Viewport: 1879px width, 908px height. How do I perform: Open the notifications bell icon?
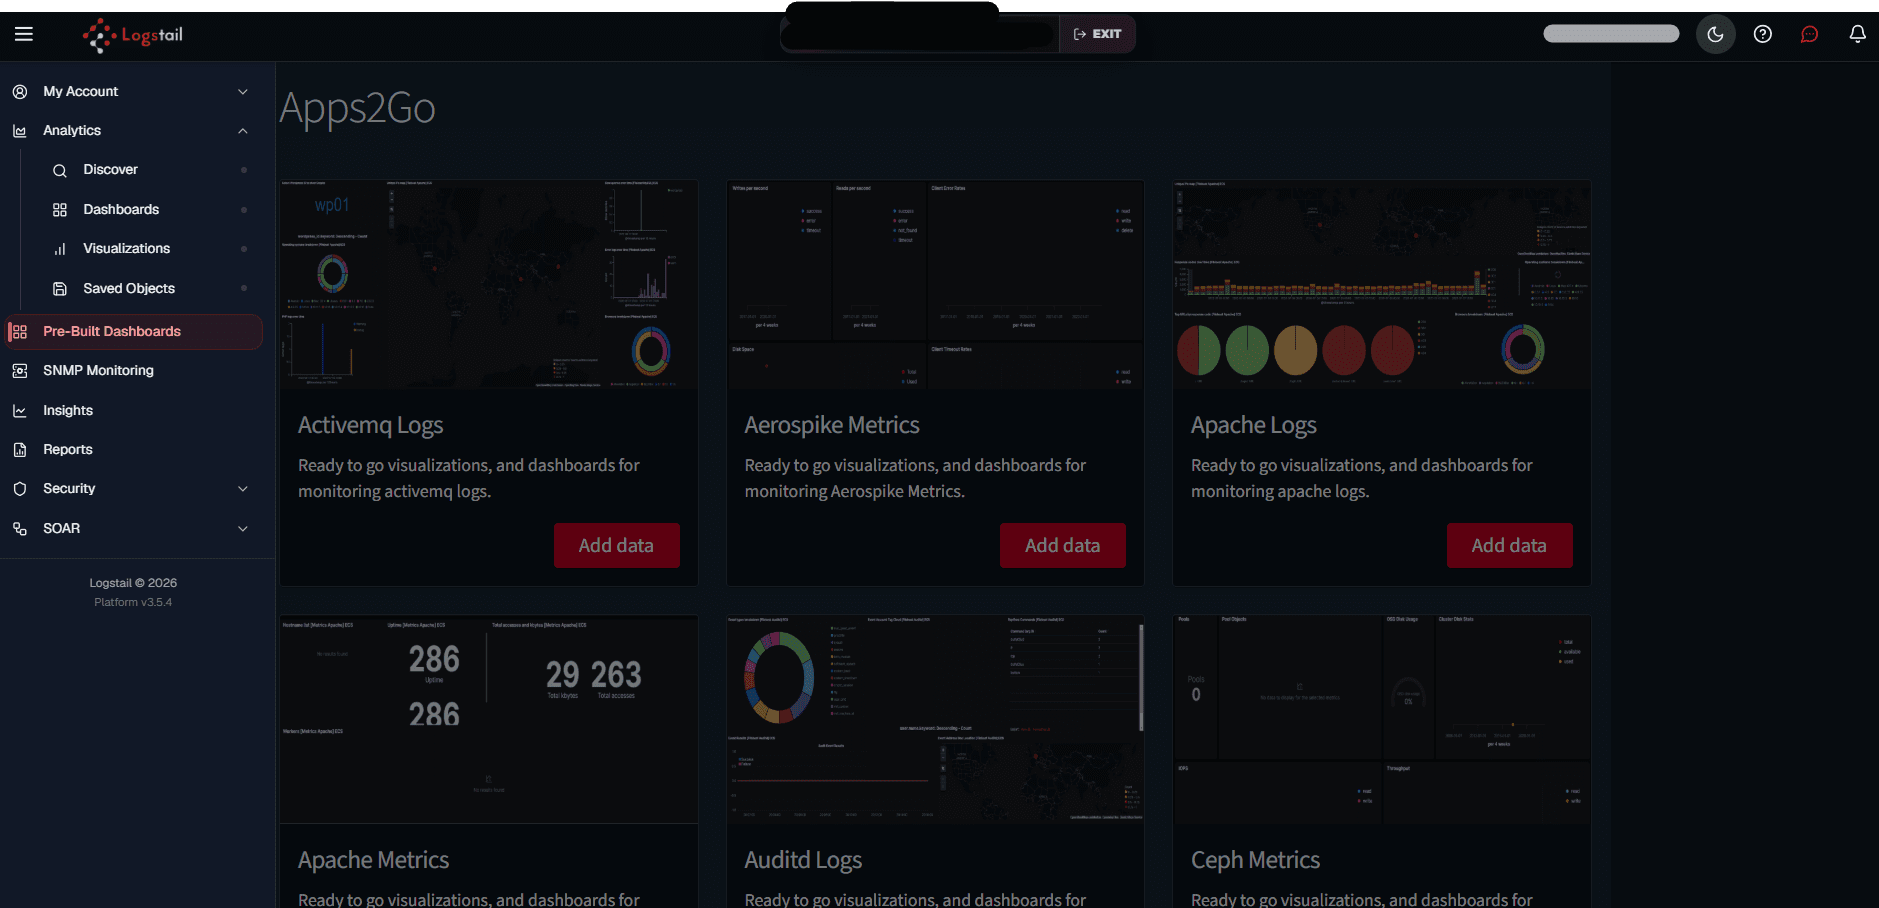(x=1857, y=34)
